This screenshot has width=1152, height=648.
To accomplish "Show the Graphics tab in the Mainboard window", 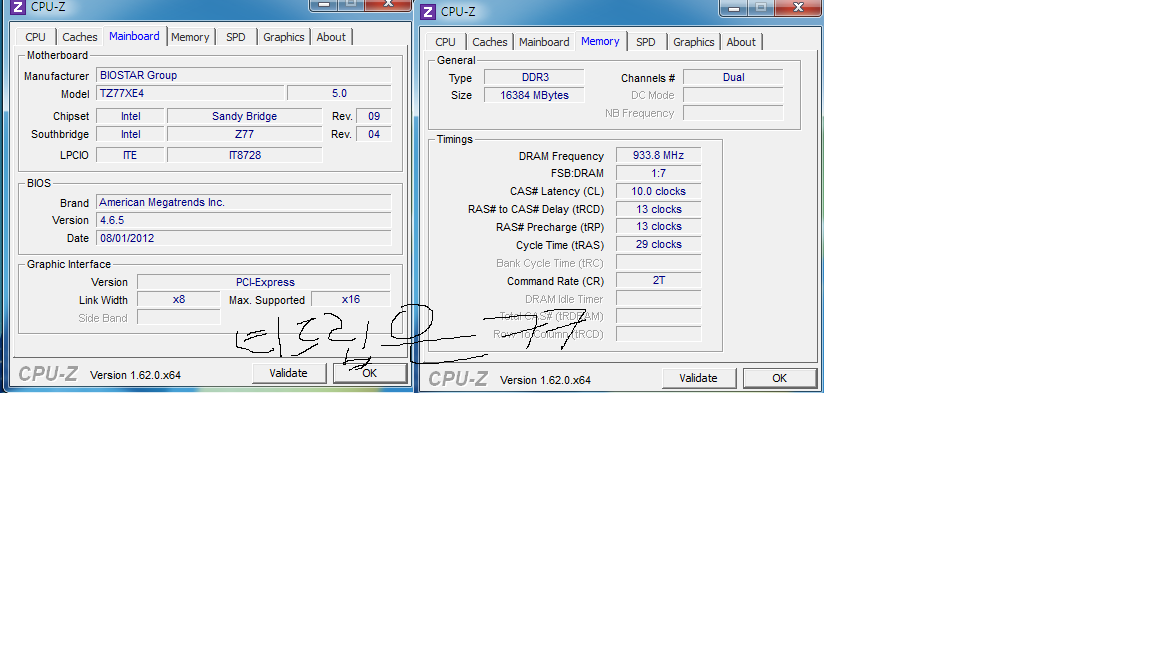I will (x=284, y=37).
